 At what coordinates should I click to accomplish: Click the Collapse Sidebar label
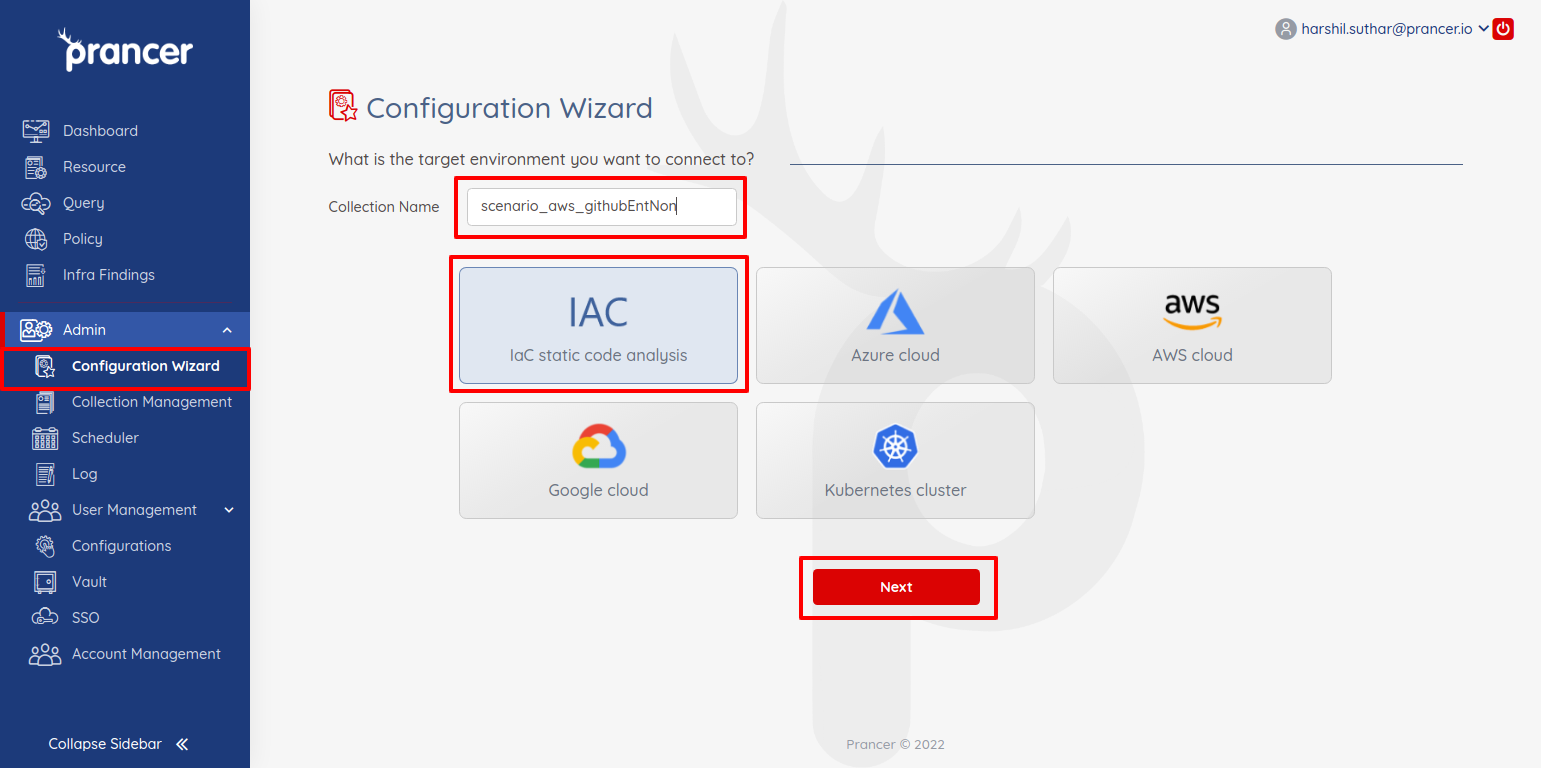point(105,744)
